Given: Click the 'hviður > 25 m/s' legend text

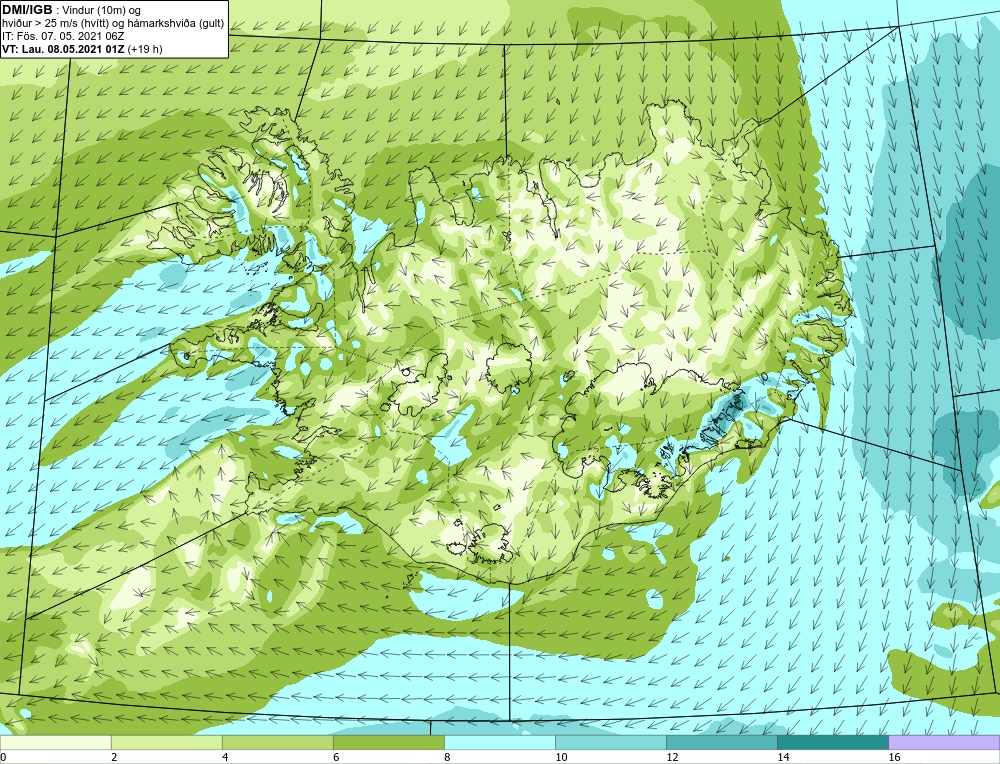Looking at the screenshot, I should [x=38, y=24].
